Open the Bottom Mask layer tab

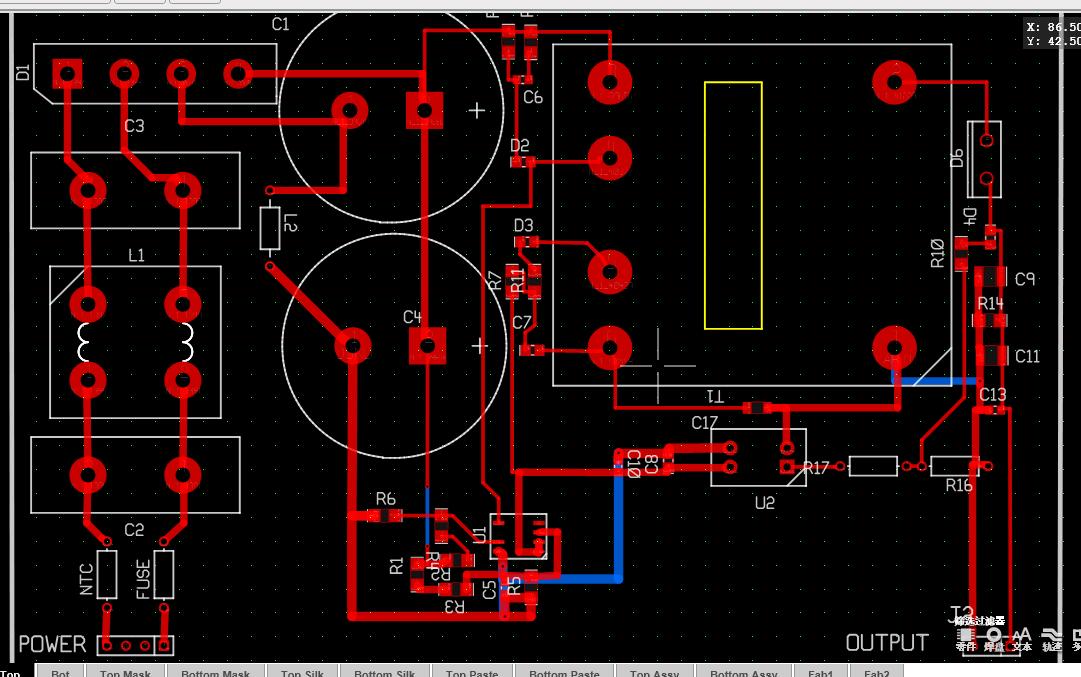click(x=215, y=672)
